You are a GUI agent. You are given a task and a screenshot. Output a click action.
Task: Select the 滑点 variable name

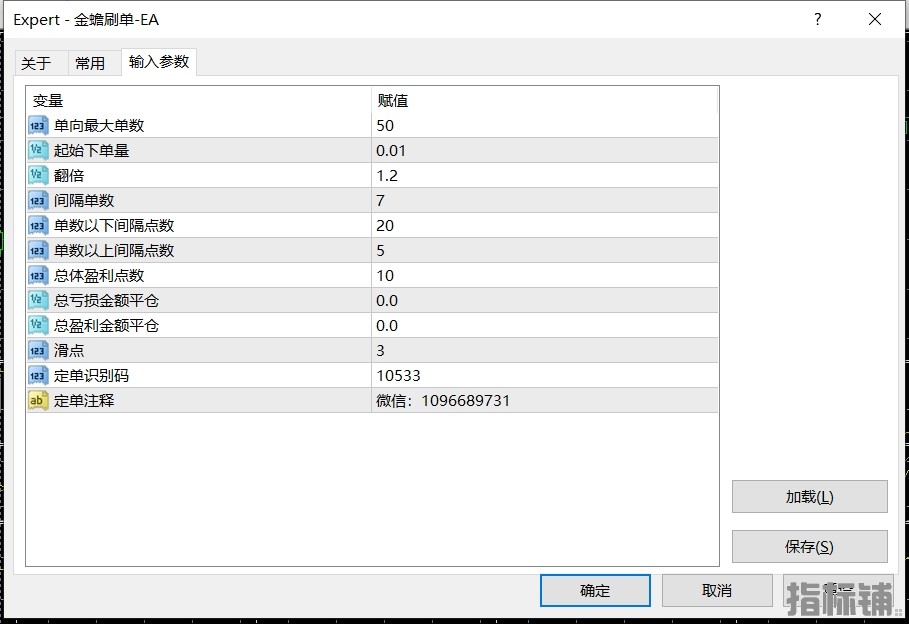click(x=69, y=350)
